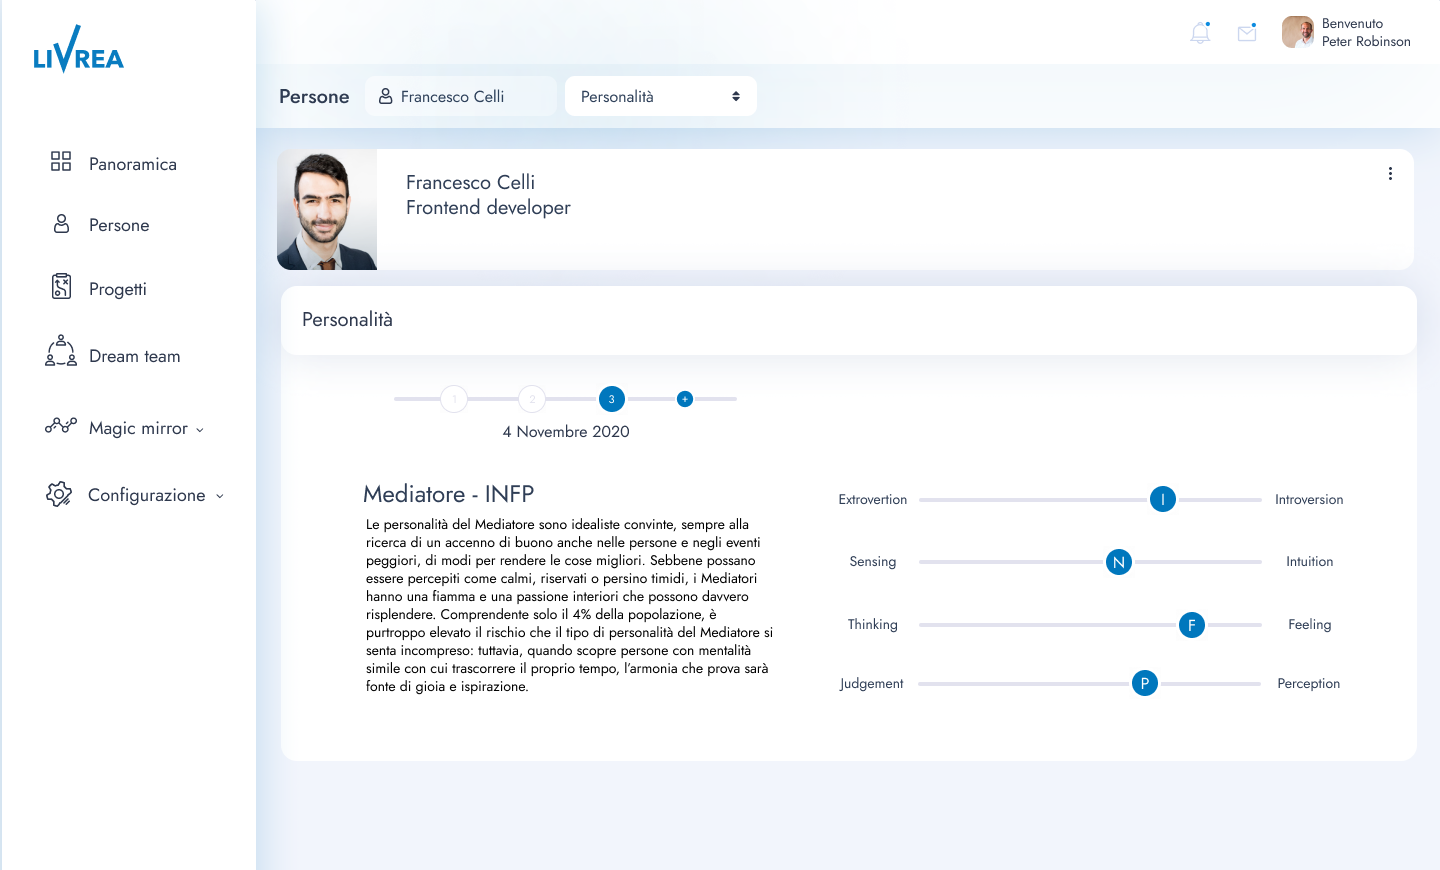Click the Intuition label
The width and height of the screenshot is (1440, 870).
(x=1310, y=562)
